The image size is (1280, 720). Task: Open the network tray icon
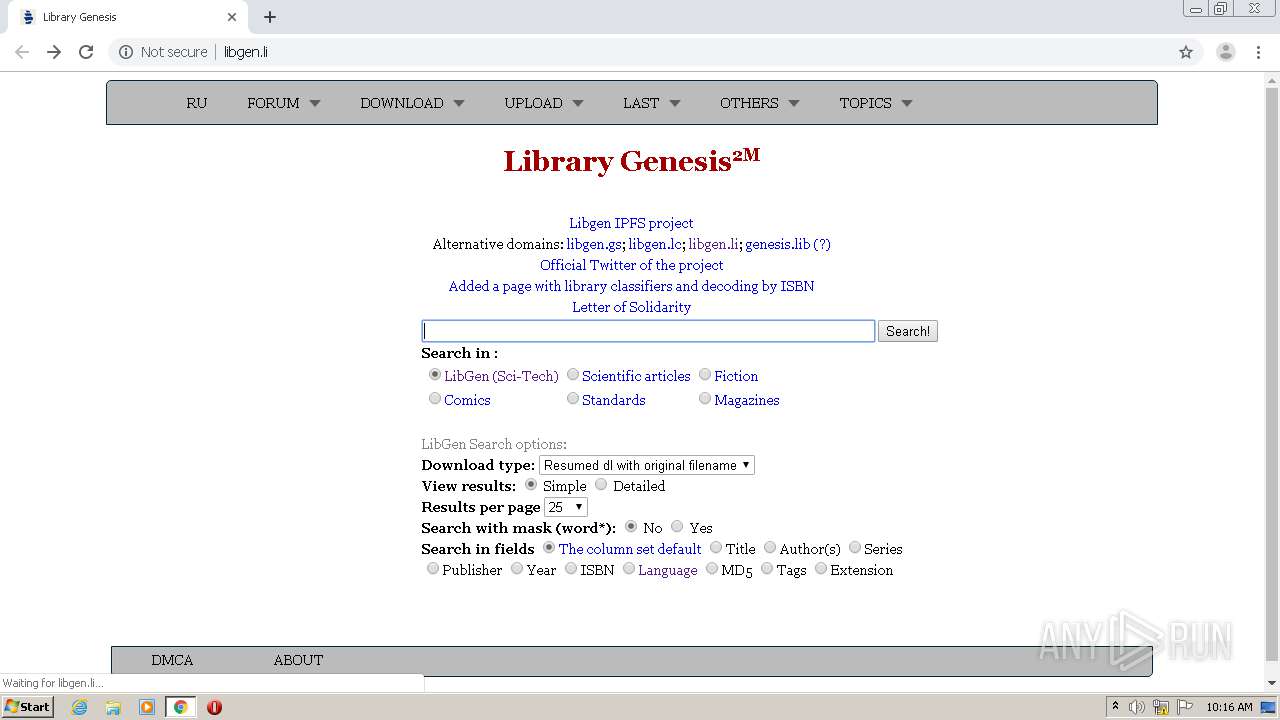[1161, 707]
